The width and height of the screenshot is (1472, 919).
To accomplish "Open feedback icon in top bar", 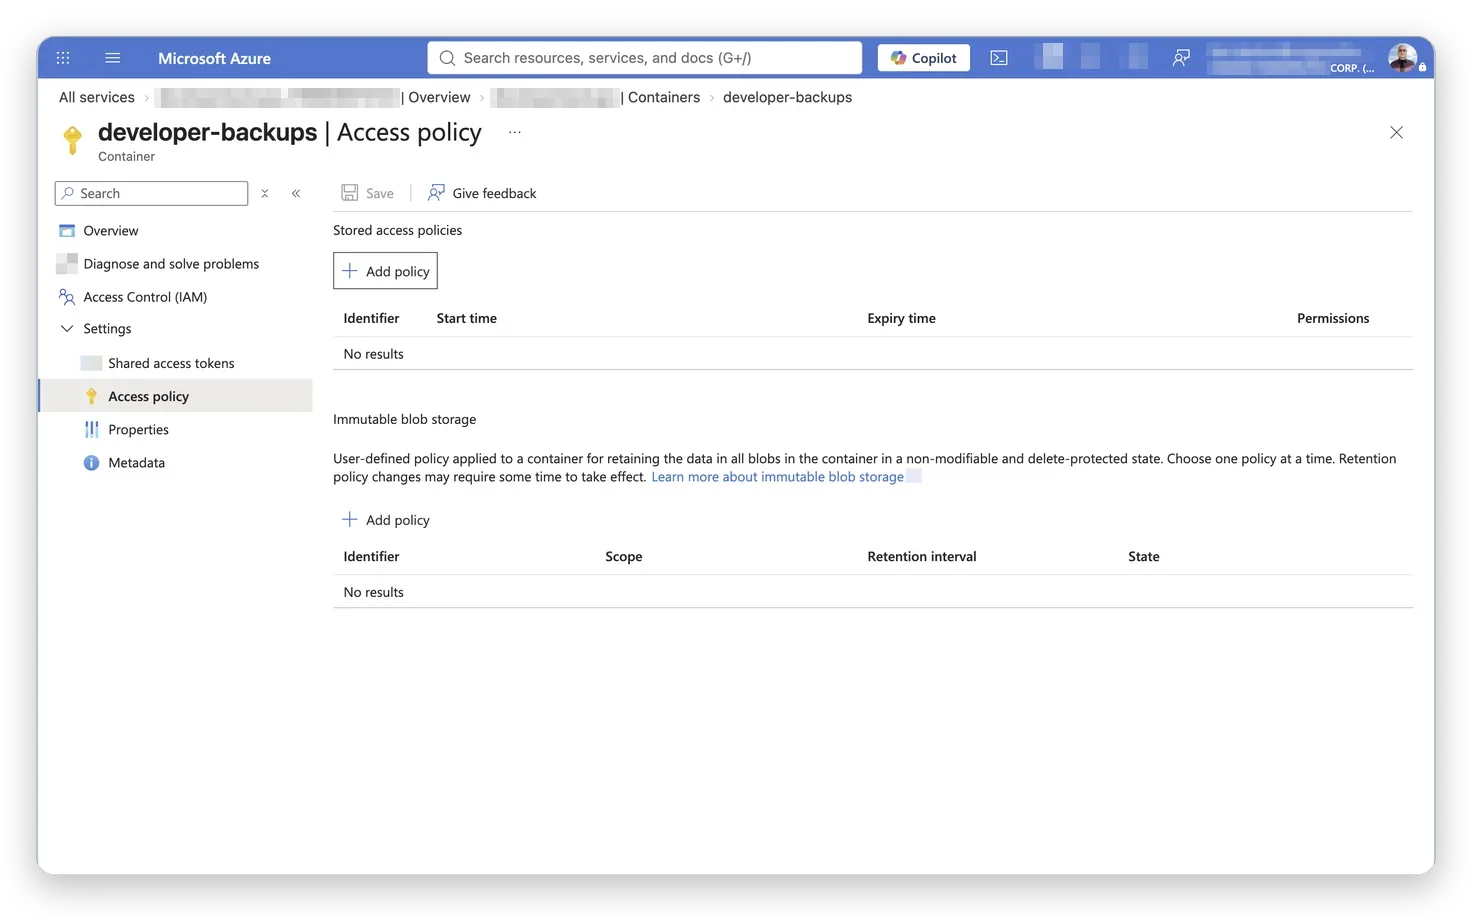I will click(1181, 58).
